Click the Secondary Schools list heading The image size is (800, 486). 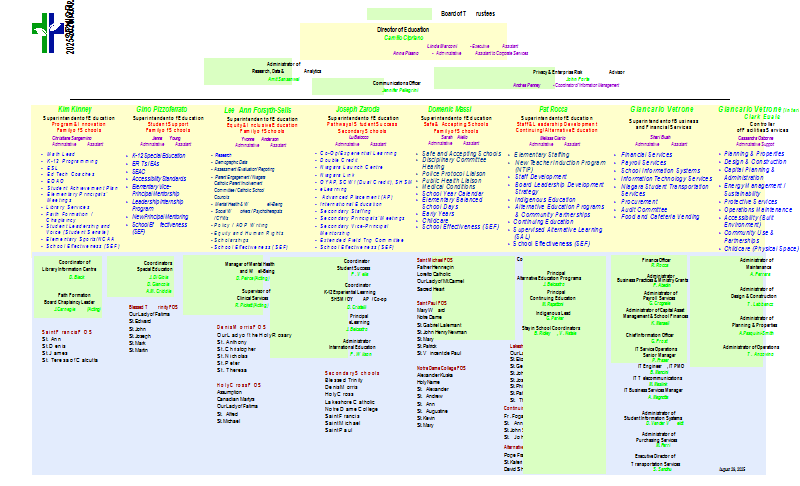(346, 372)
